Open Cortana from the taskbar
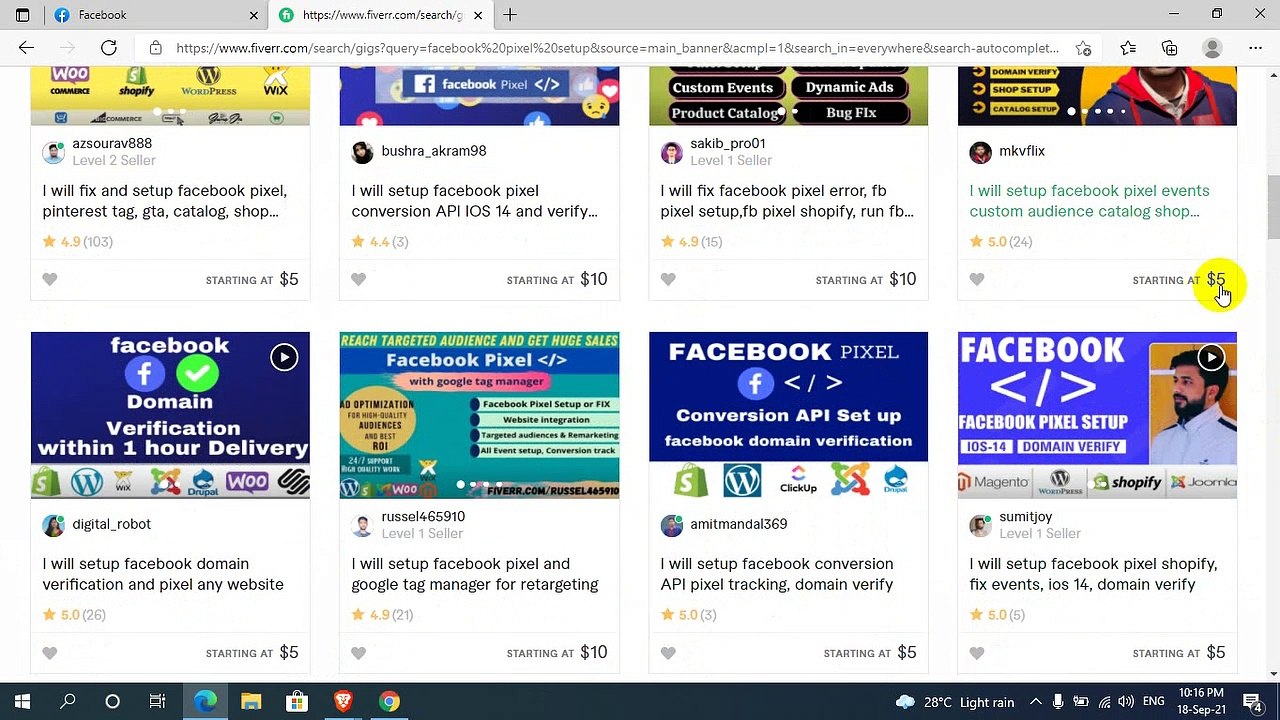The height and width of the screenshot is (720, 1280). coord(112,702)
